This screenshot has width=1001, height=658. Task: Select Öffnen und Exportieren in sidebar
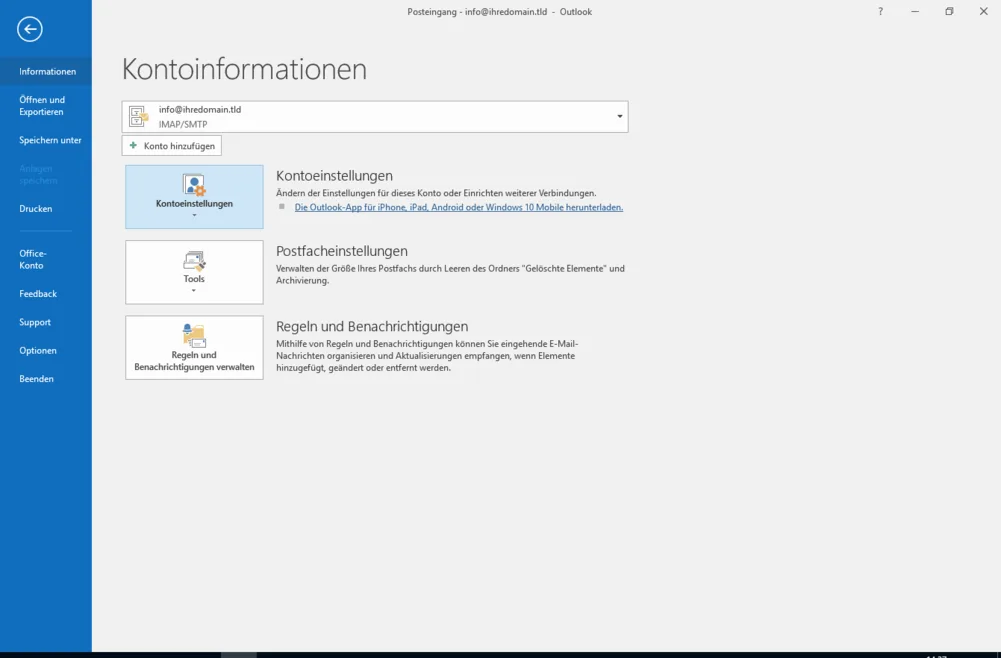point(42,106)
